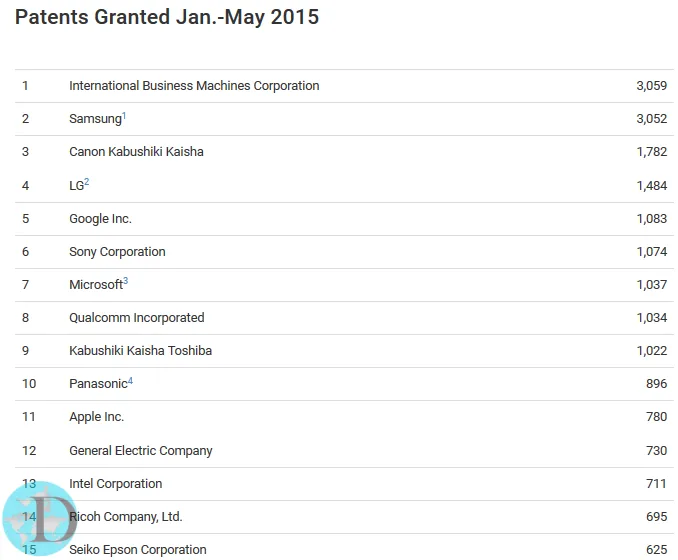Click the Samsung patent count 3,052
This screenshot has width=678, height=560.
[652, 118]
